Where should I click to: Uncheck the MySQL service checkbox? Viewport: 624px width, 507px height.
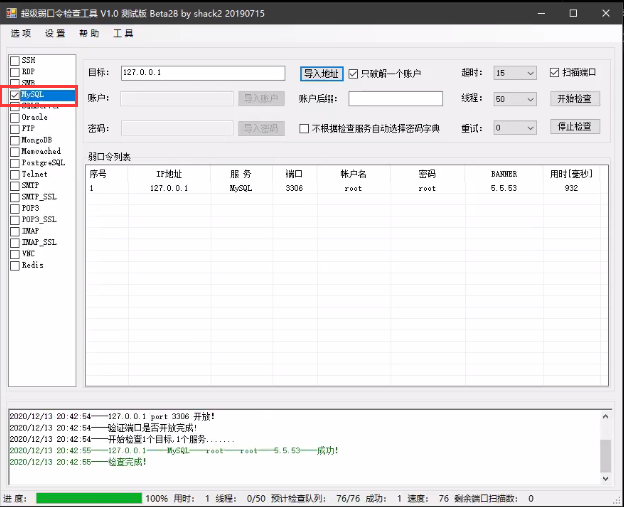[15, 95]
